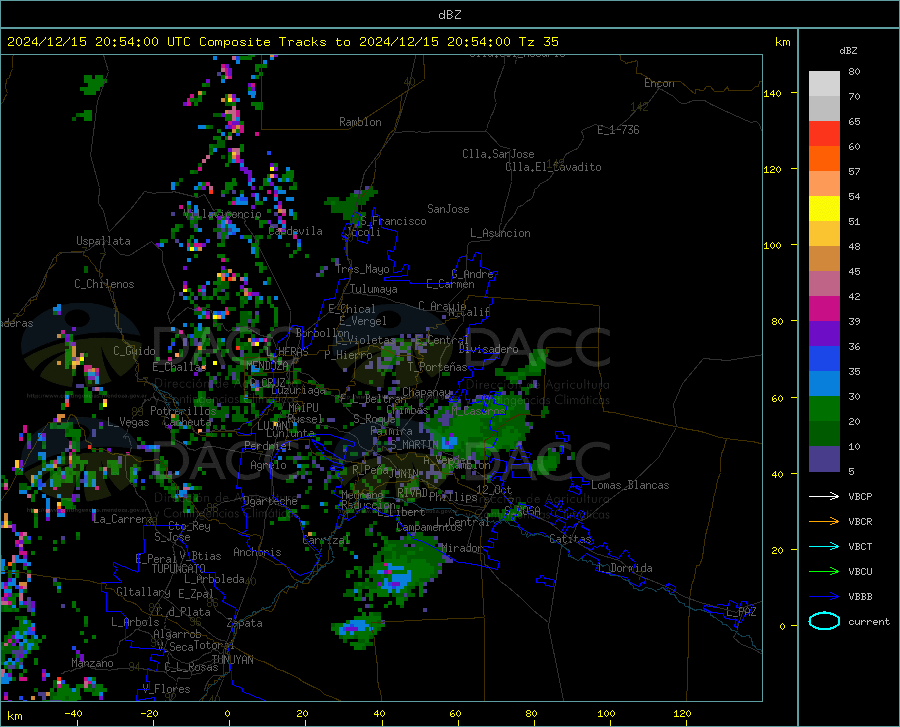Click the Encon map label
The image size is (900, 727).
coord(659,83)
